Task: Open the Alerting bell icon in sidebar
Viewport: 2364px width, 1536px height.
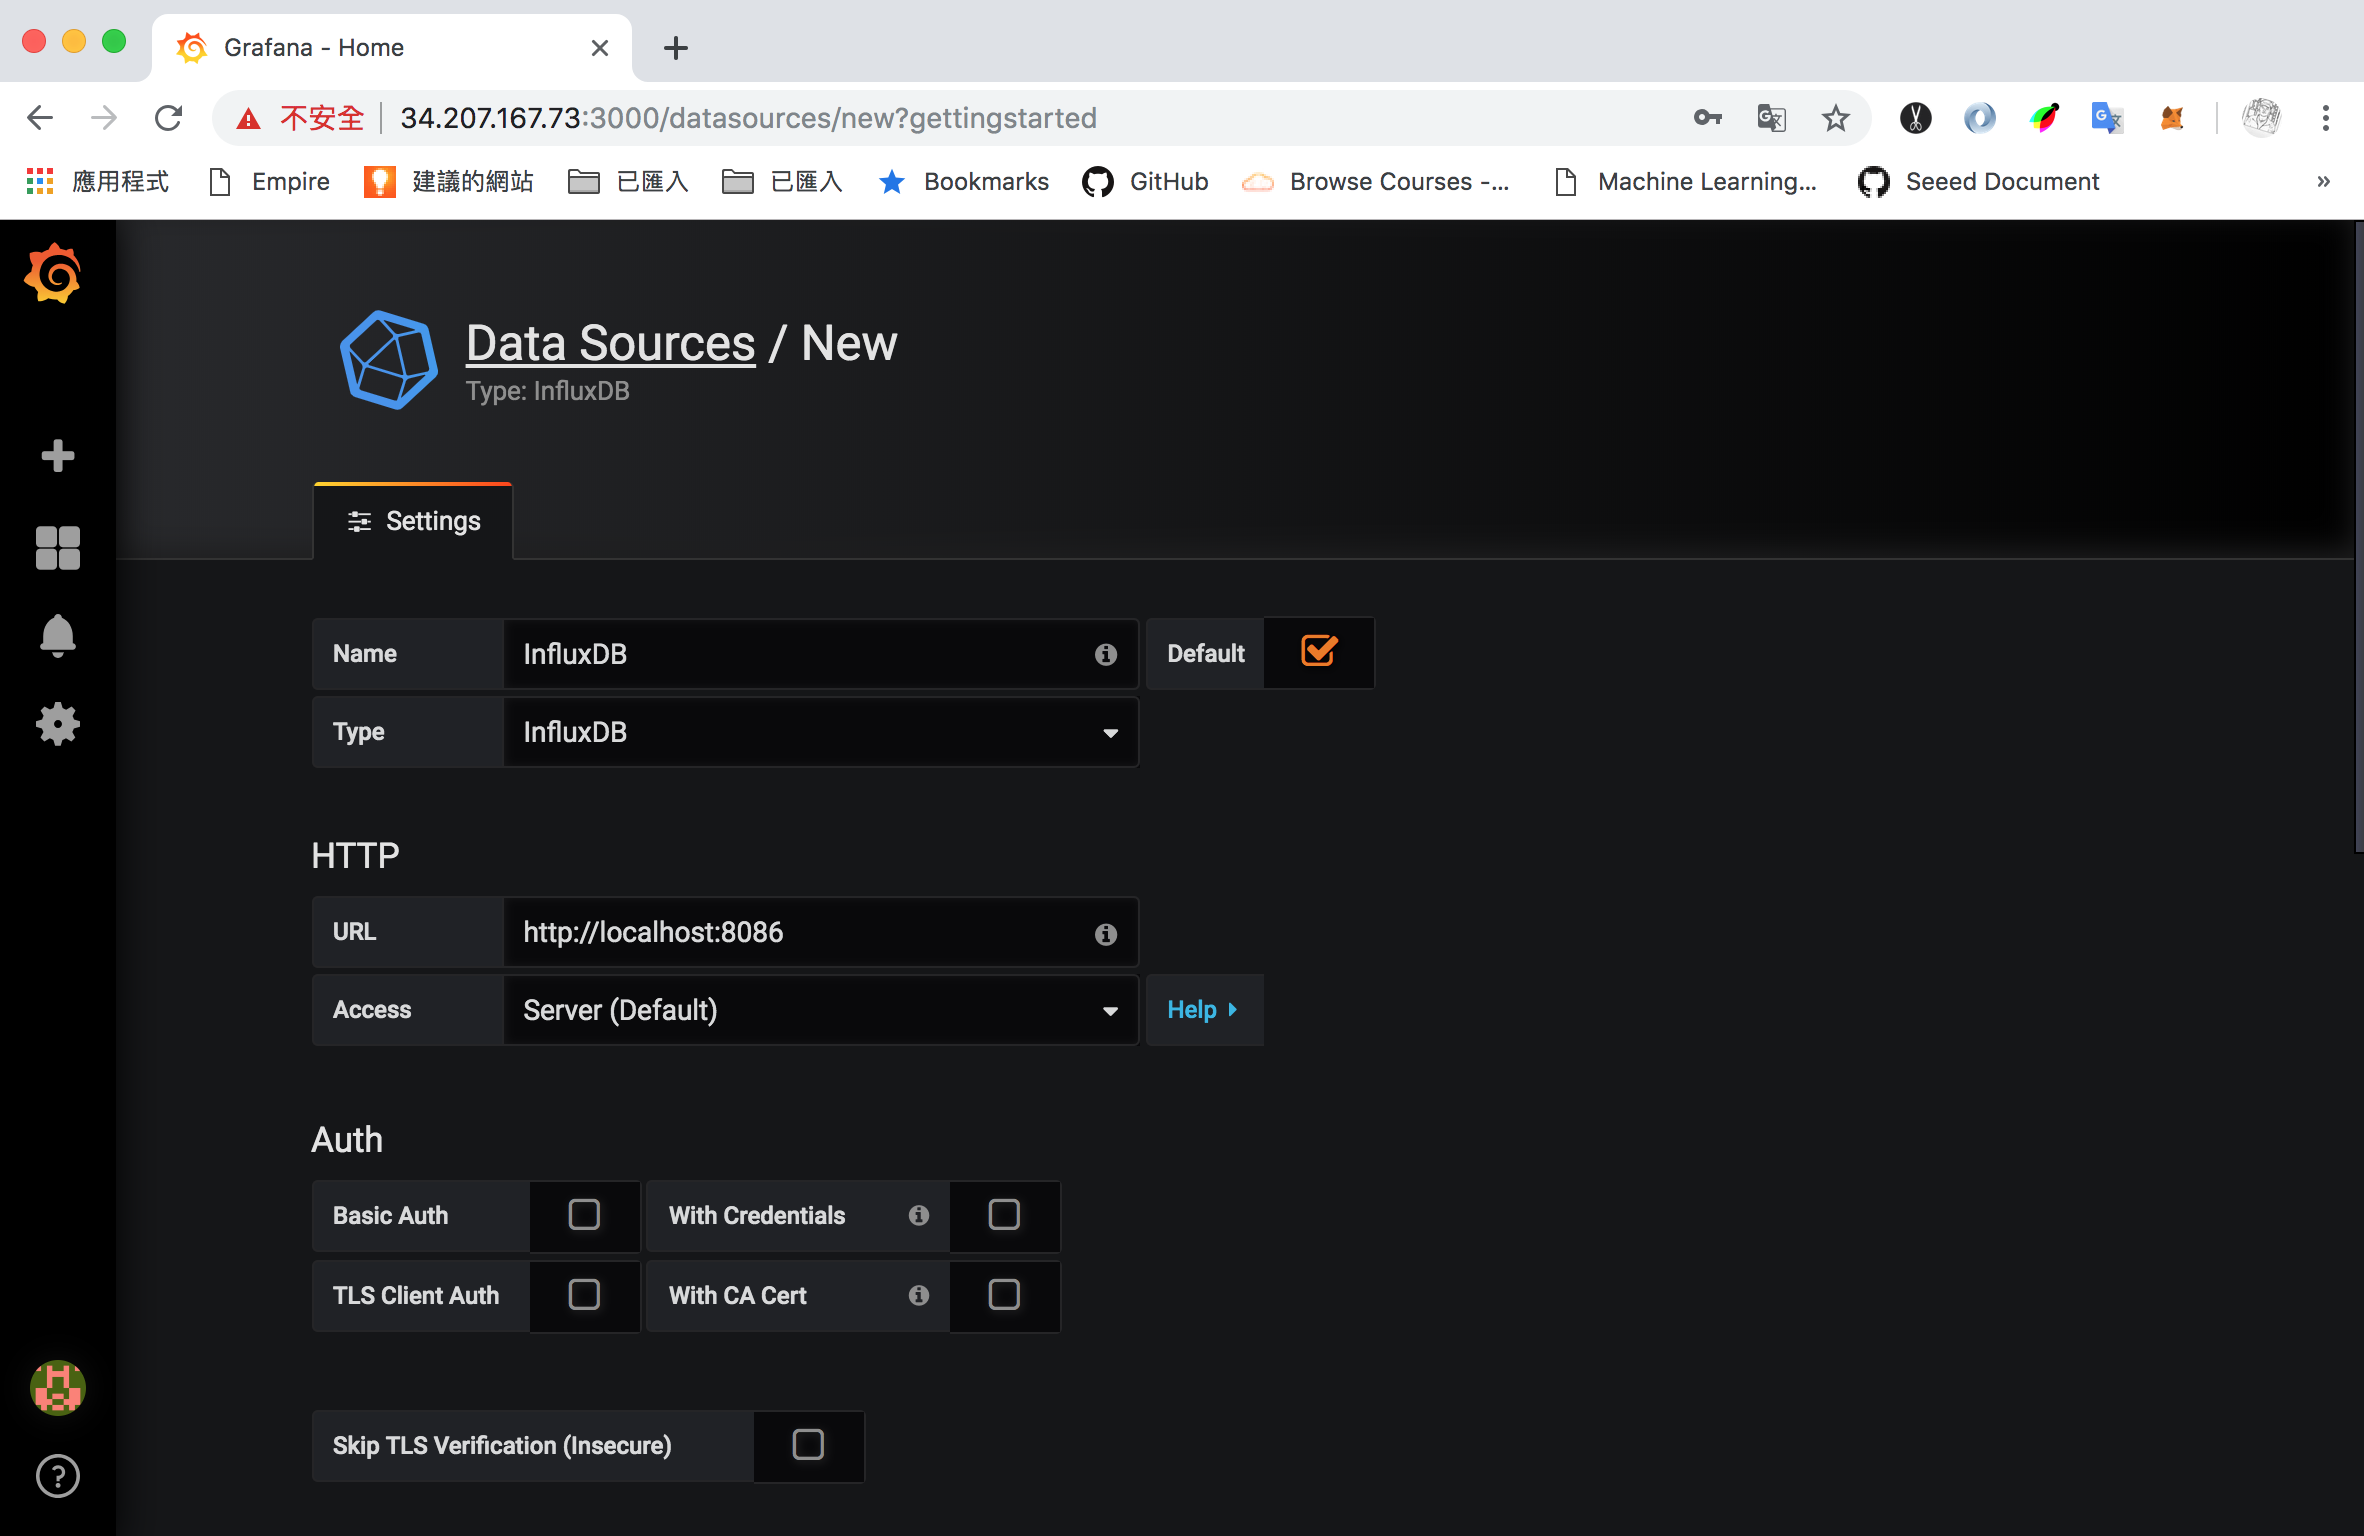Action: (x=58, y=636)
